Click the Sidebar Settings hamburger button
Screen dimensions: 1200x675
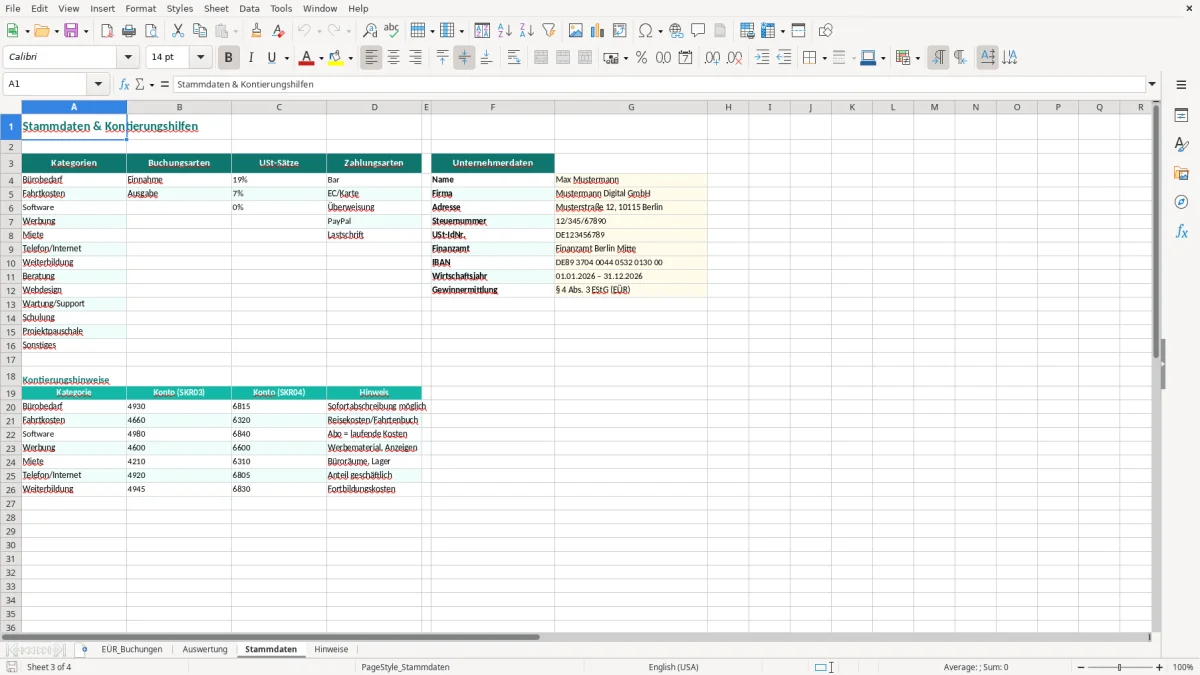[x=1181, y=87]
